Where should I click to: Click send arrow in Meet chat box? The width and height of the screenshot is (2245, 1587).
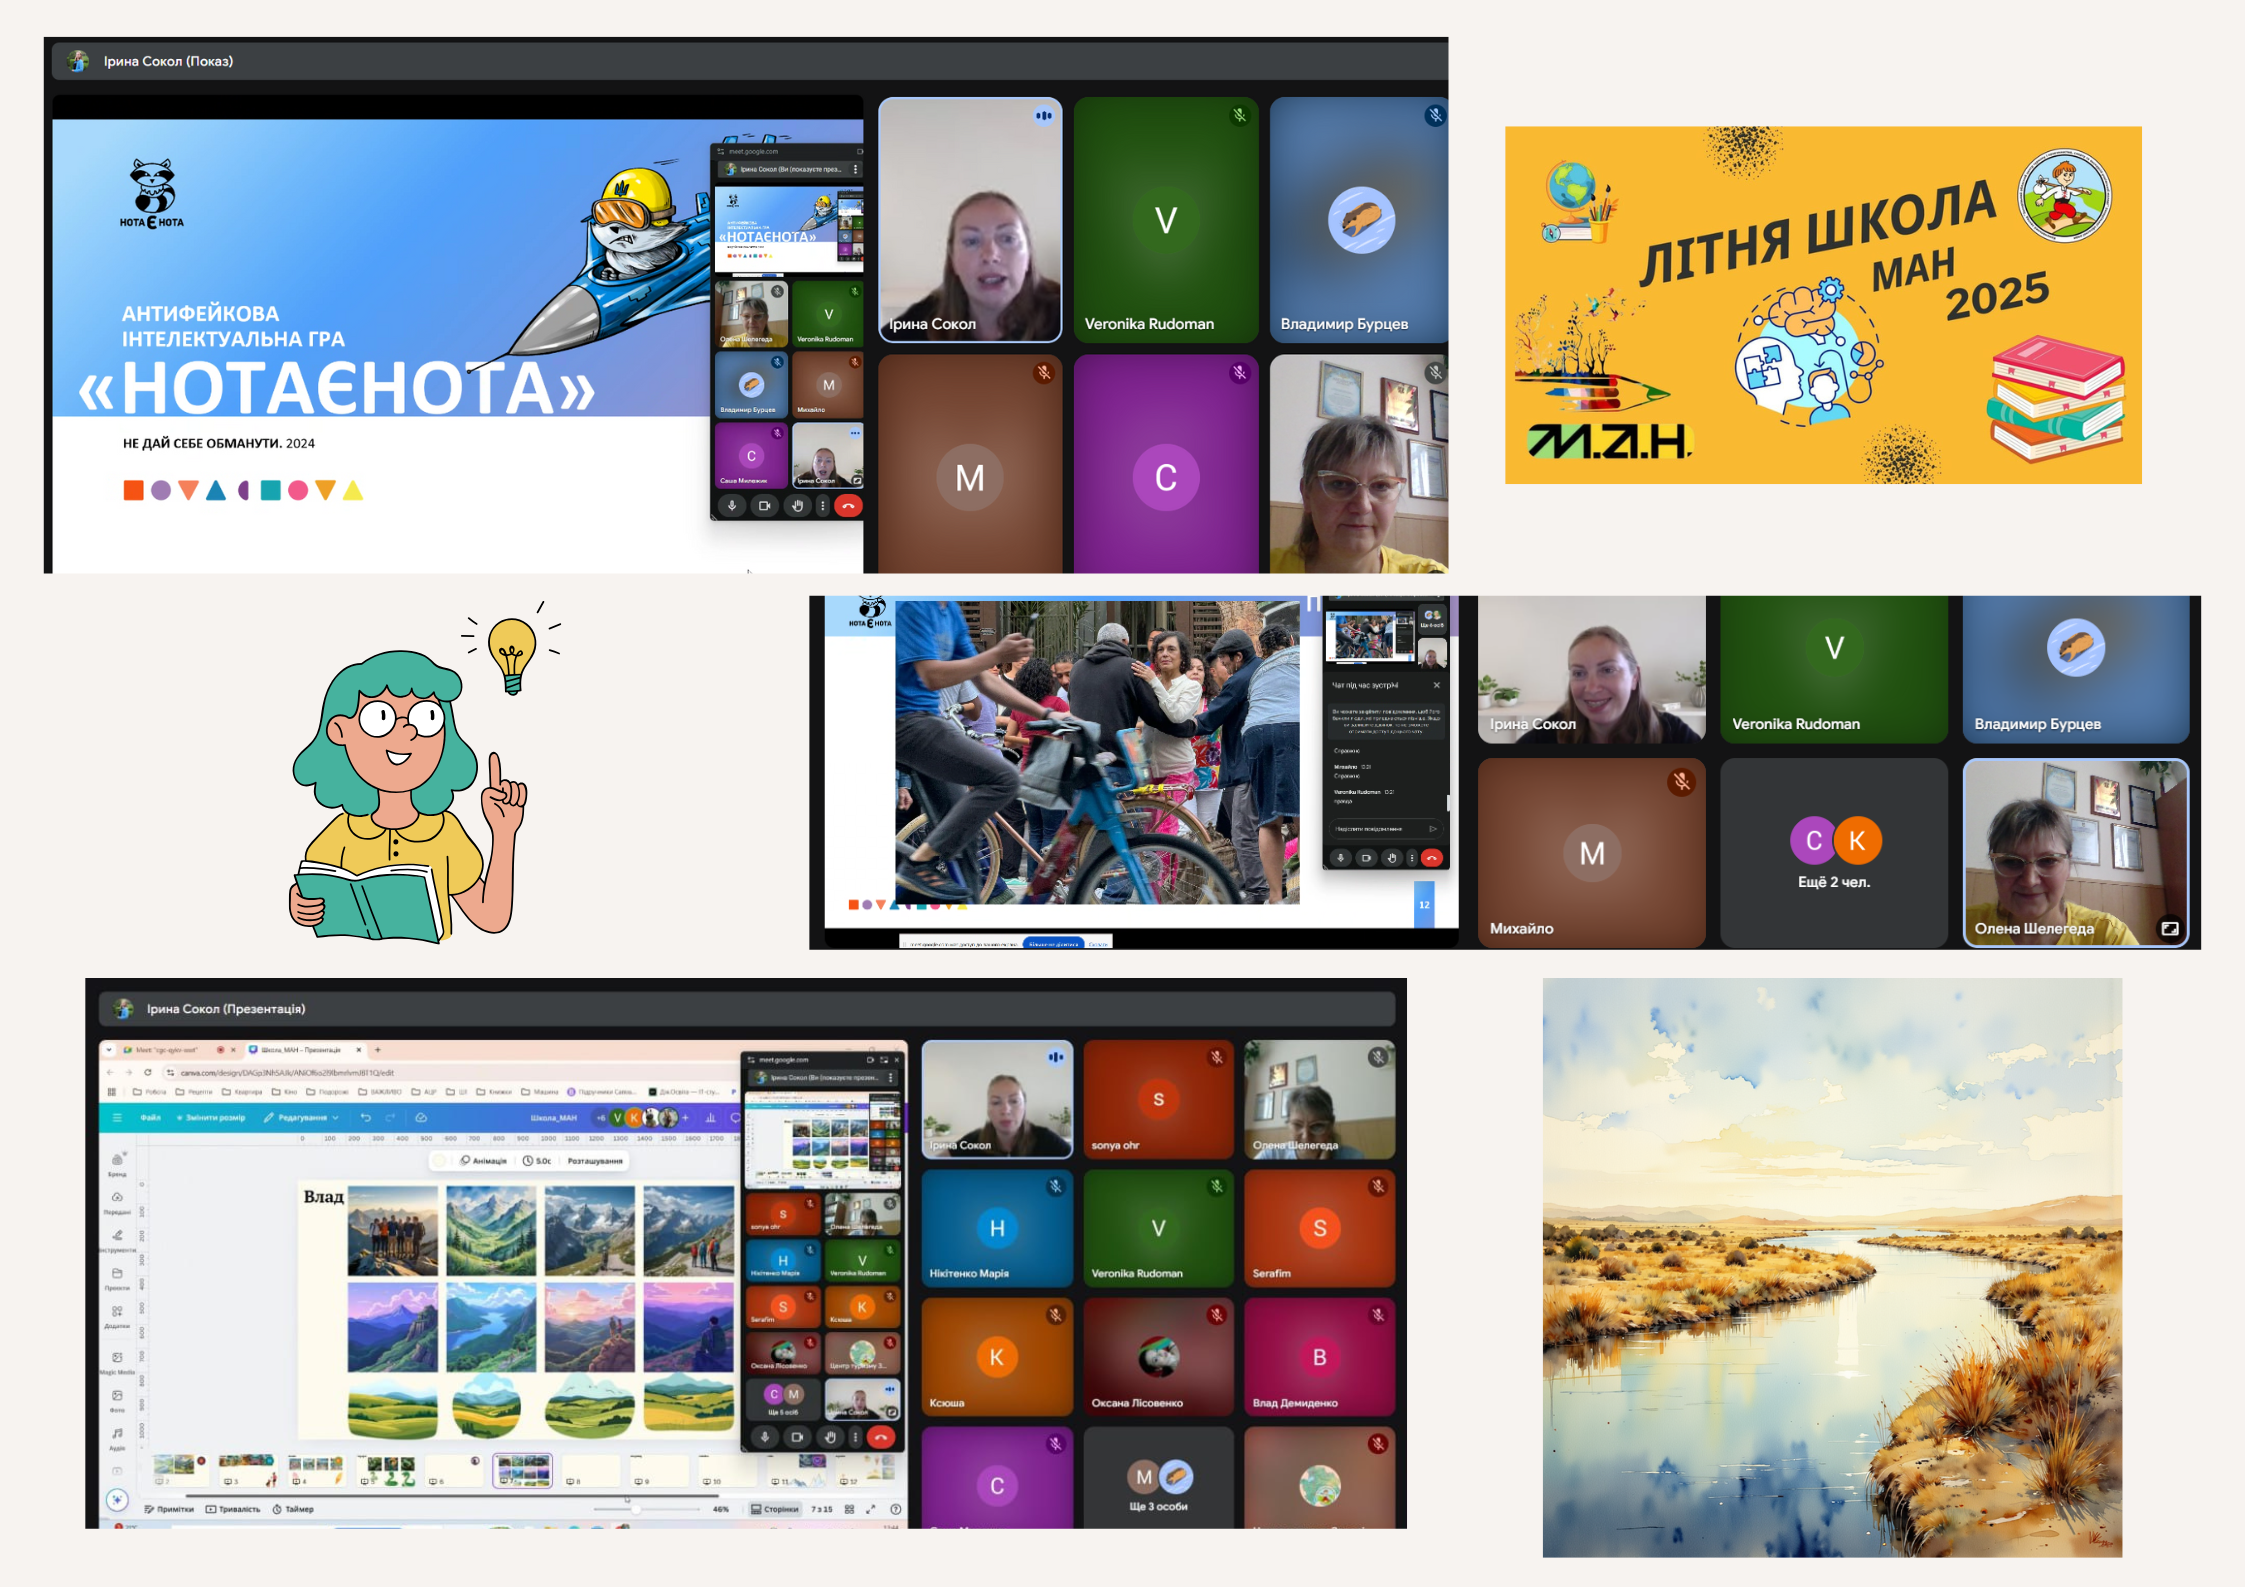1433,829
